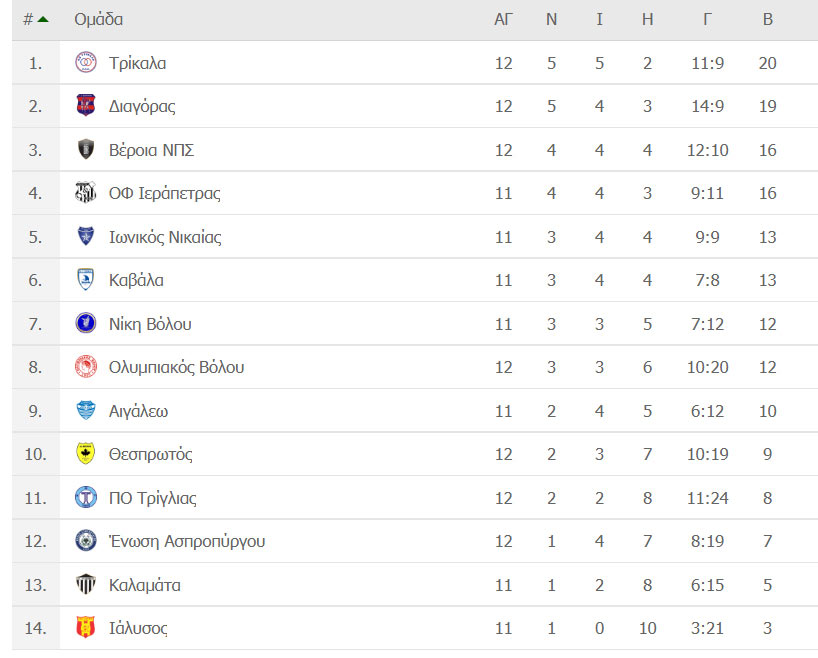Viewport: 818px width, 658px height.
Task: Click the ΟΦ Ιεράπετρας team logo
Action: (86, 193)
